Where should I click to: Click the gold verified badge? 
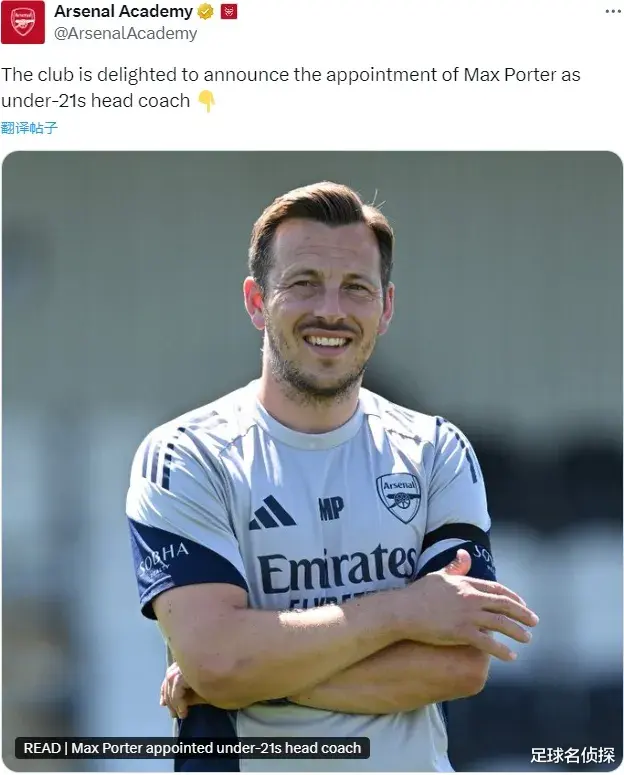(x=205, y=11)
